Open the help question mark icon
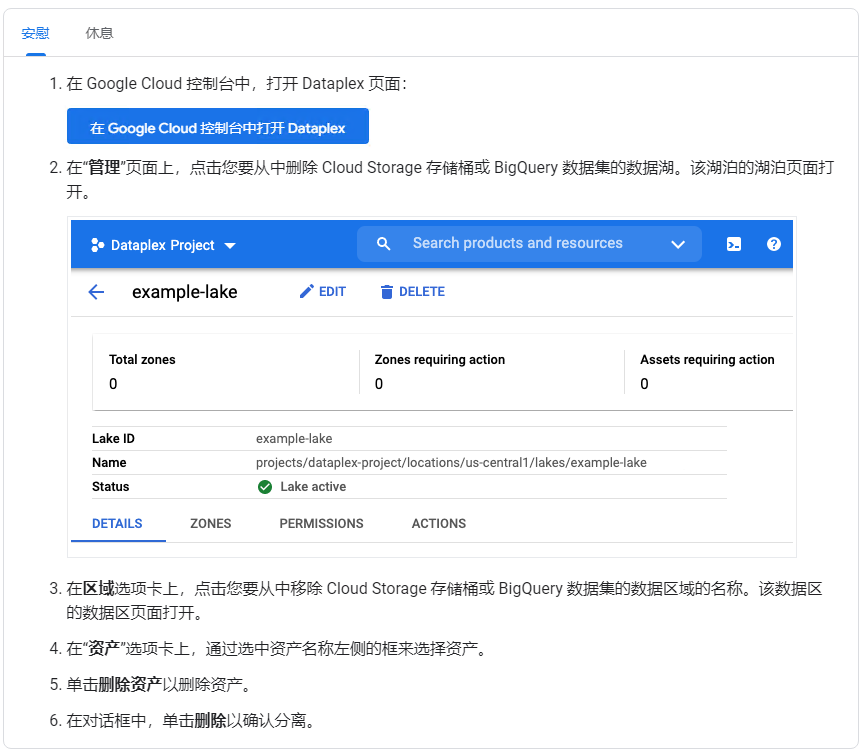The width and height of the screenshot is (866, 754). [x=773, y=244]
